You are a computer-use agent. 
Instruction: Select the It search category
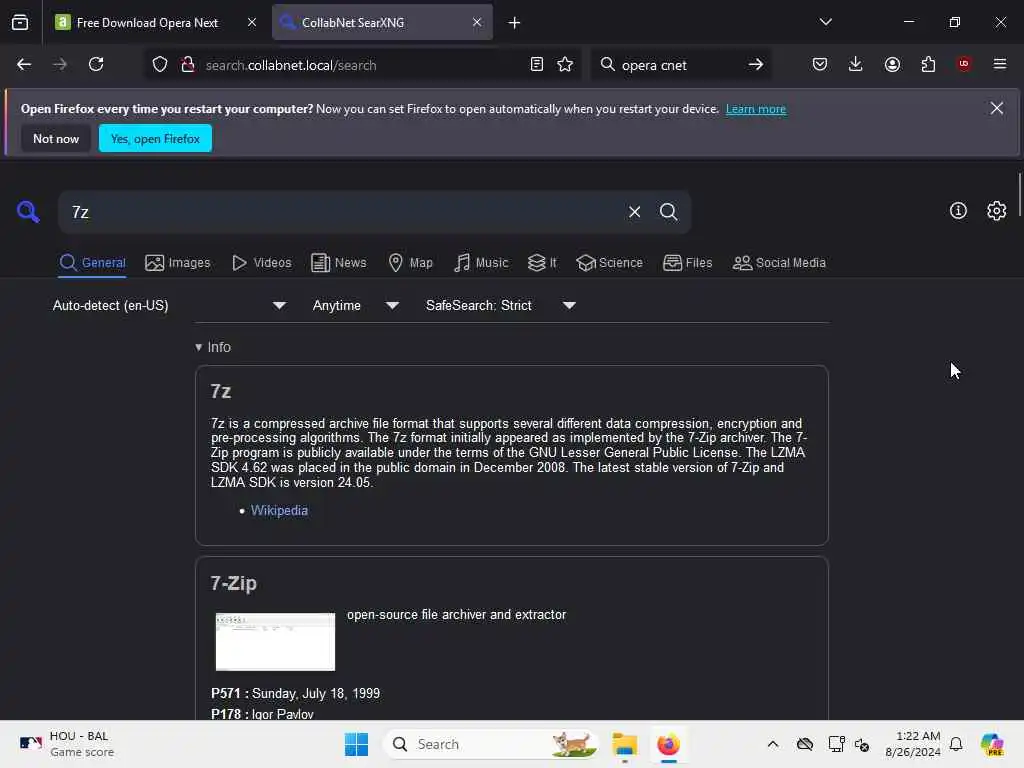pos(542,263)
